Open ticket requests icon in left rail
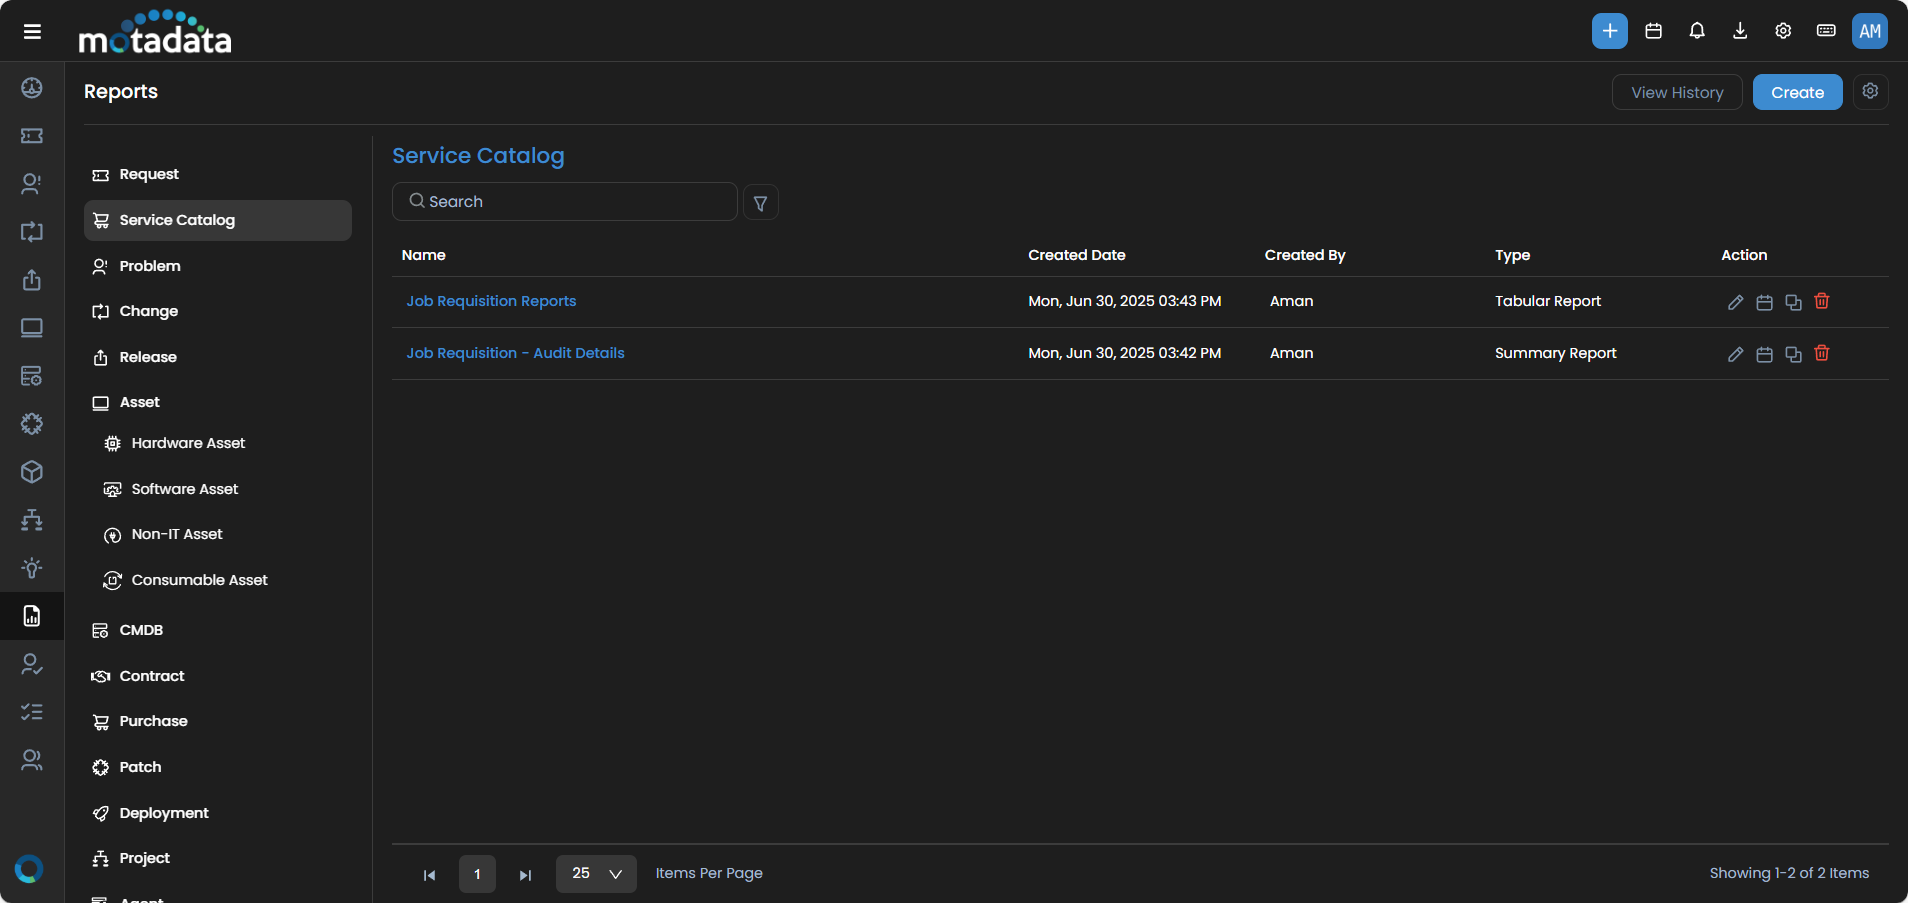This screenshot has width=1908, height=903. [x=32, y=136]
